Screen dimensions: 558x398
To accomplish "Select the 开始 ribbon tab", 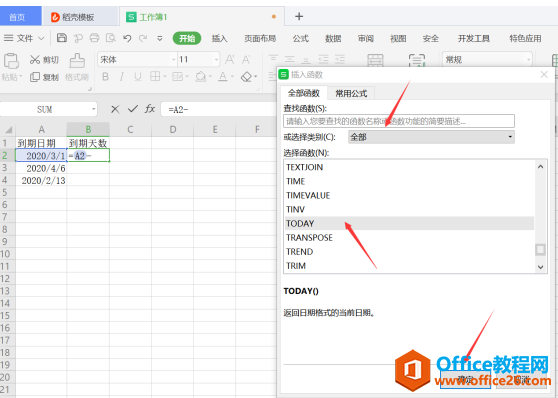I will pyautogui.click(x=187, y=38).
